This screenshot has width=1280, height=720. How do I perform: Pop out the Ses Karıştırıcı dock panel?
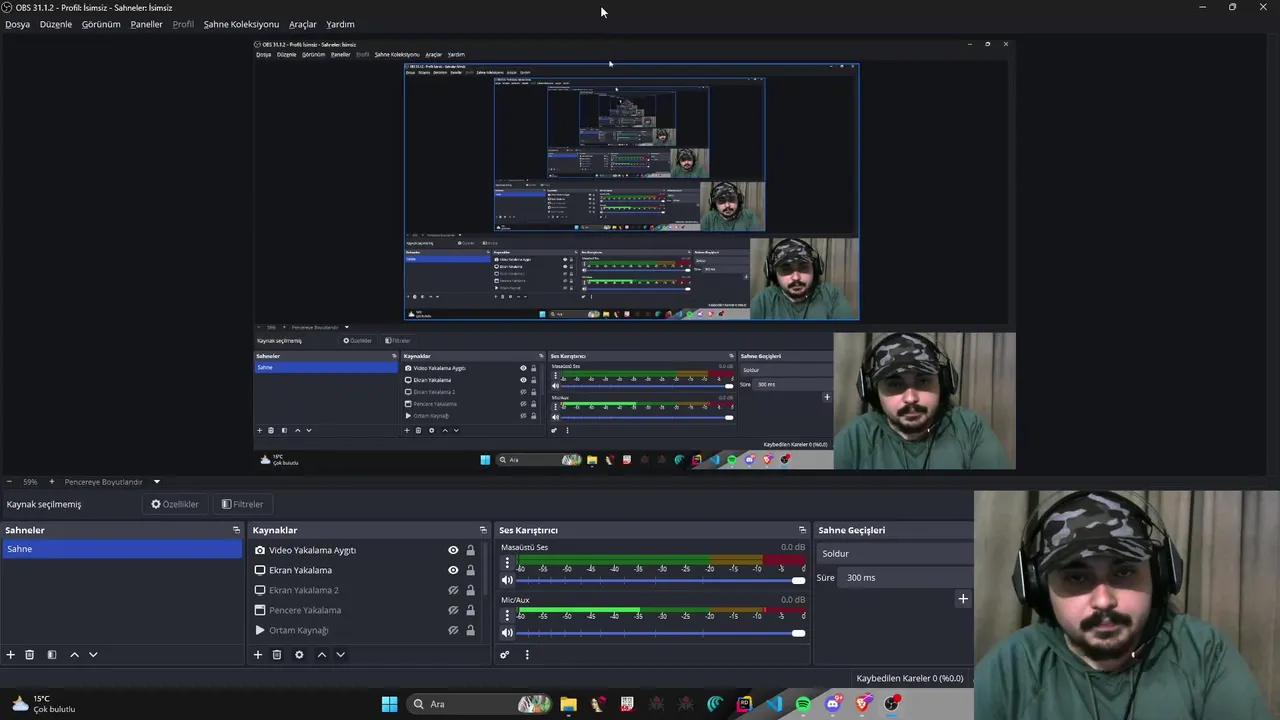(802, 530)
